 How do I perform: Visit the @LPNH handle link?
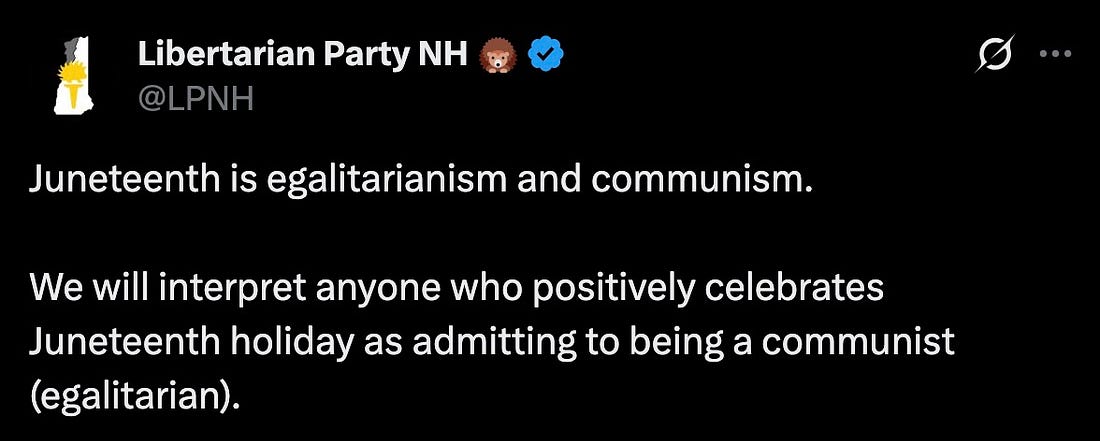tap(195, 98)
